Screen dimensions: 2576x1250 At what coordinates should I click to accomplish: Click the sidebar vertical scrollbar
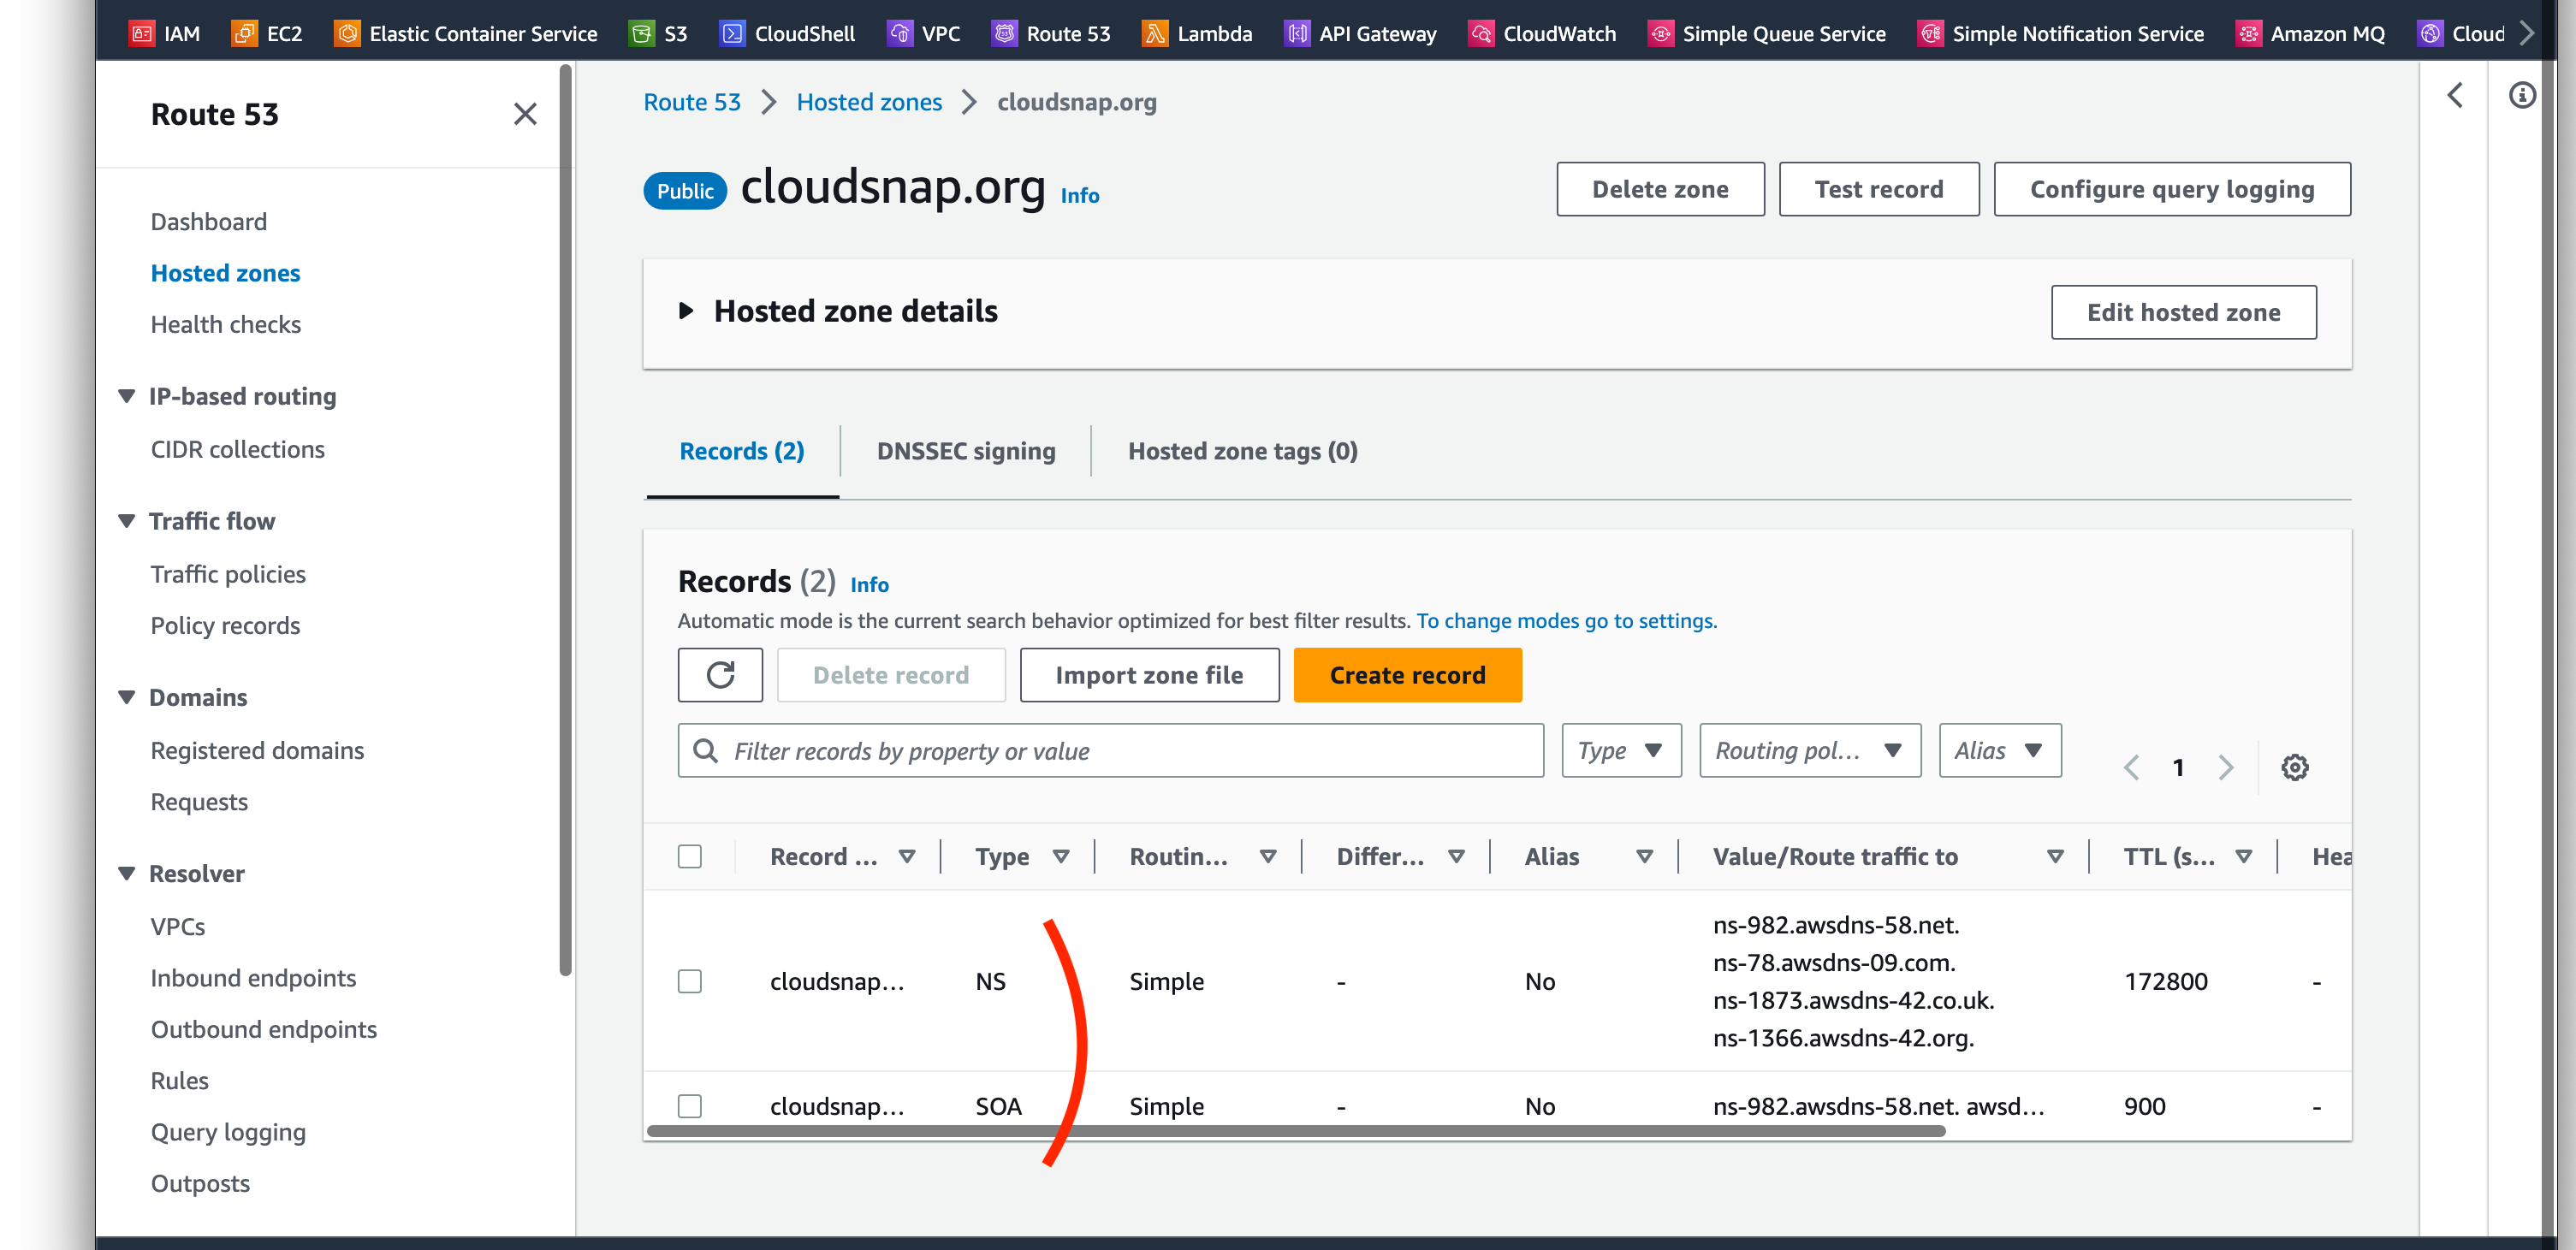click(x=565, y=520)
